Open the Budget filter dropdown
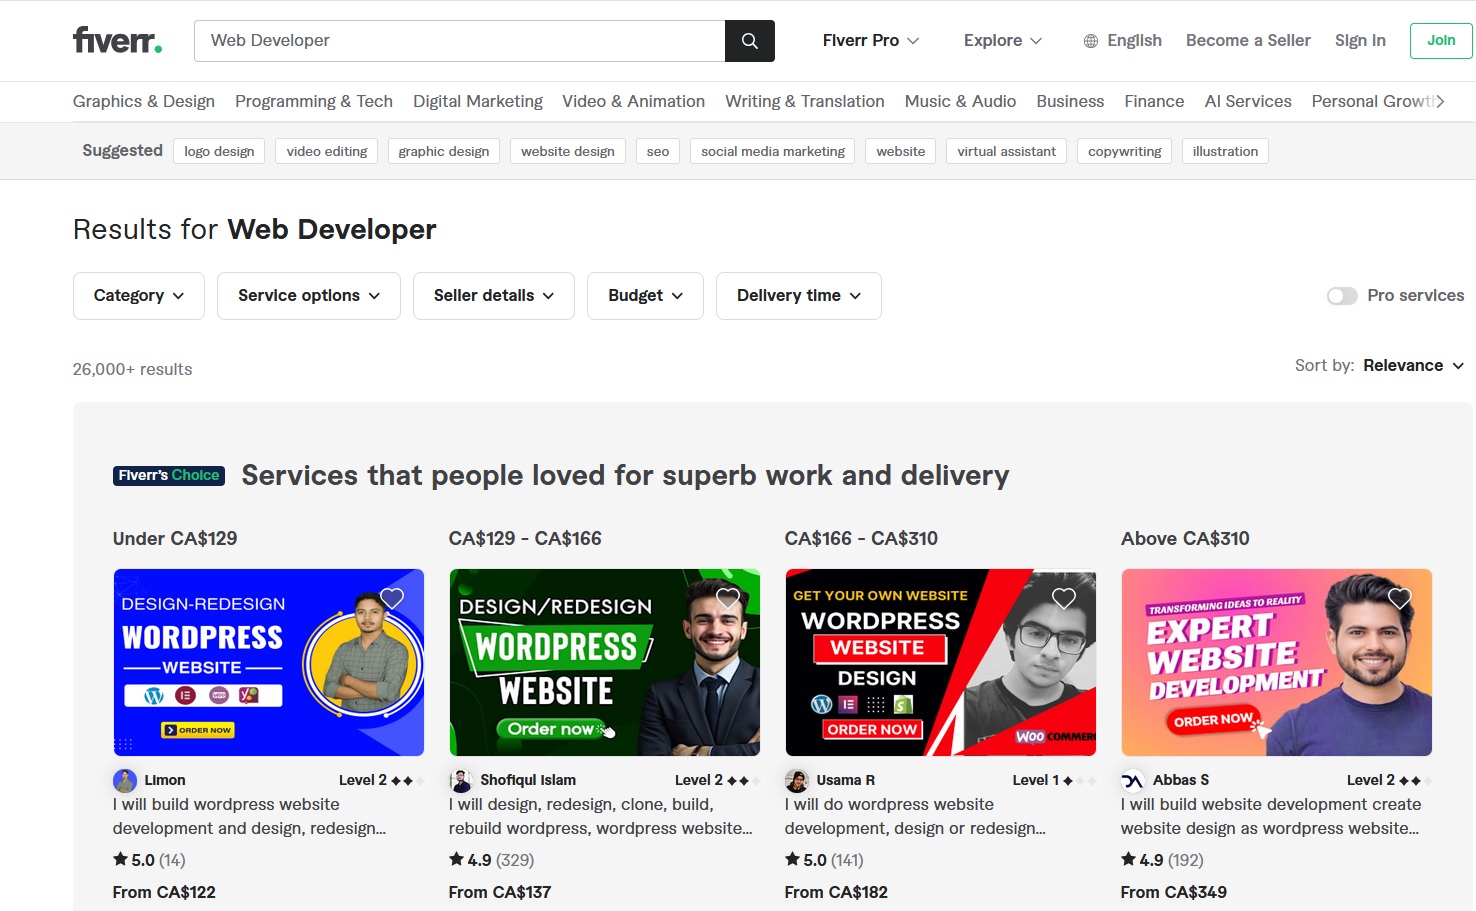The image size is (1476, 911). (x=645, y=296)
